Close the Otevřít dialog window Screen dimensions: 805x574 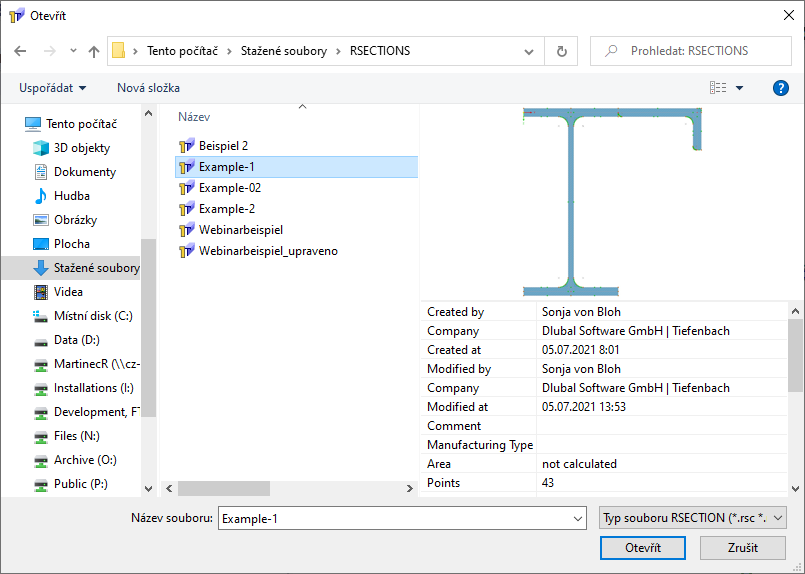[x=789, y=15]
